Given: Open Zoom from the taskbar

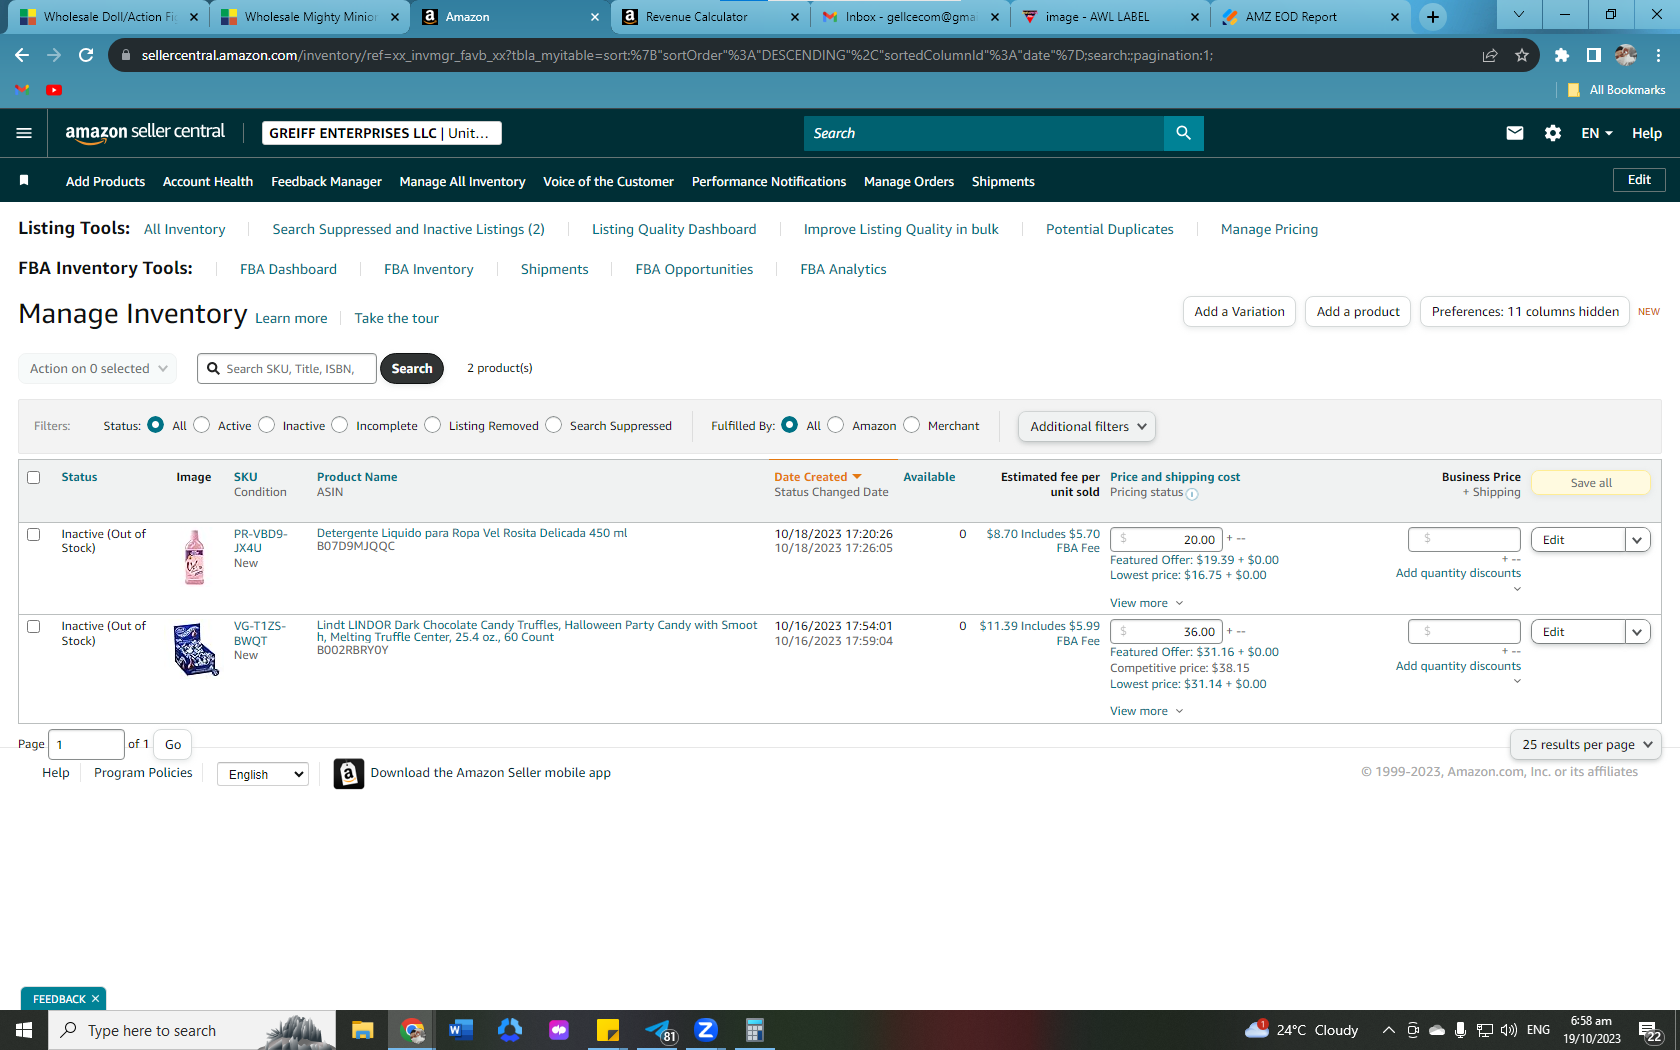Looking at the screenshot, I should coord(706,1030).
